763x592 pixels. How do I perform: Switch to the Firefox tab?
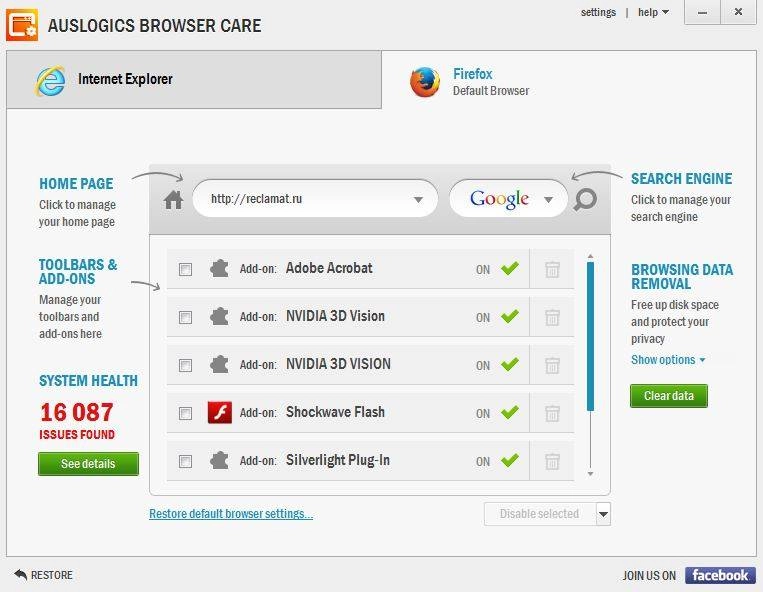(569, 80)
